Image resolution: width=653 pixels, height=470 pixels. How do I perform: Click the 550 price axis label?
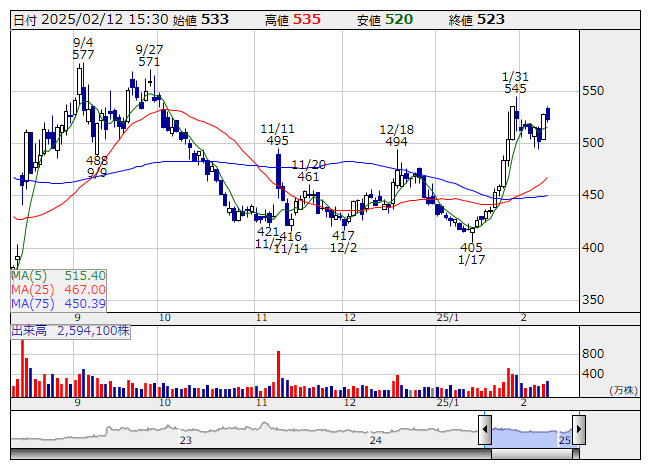coord(593,91)
